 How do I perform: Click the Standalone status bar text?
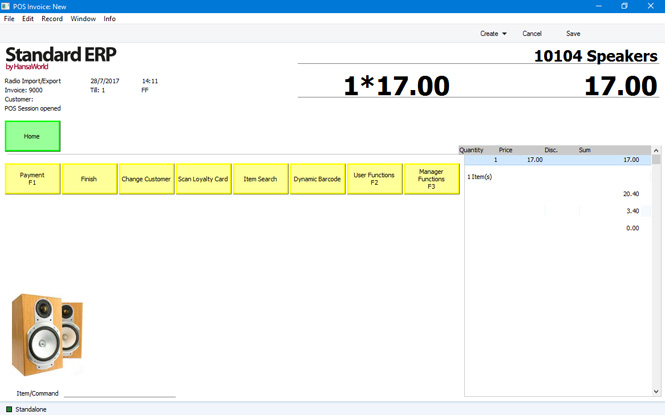31,409
